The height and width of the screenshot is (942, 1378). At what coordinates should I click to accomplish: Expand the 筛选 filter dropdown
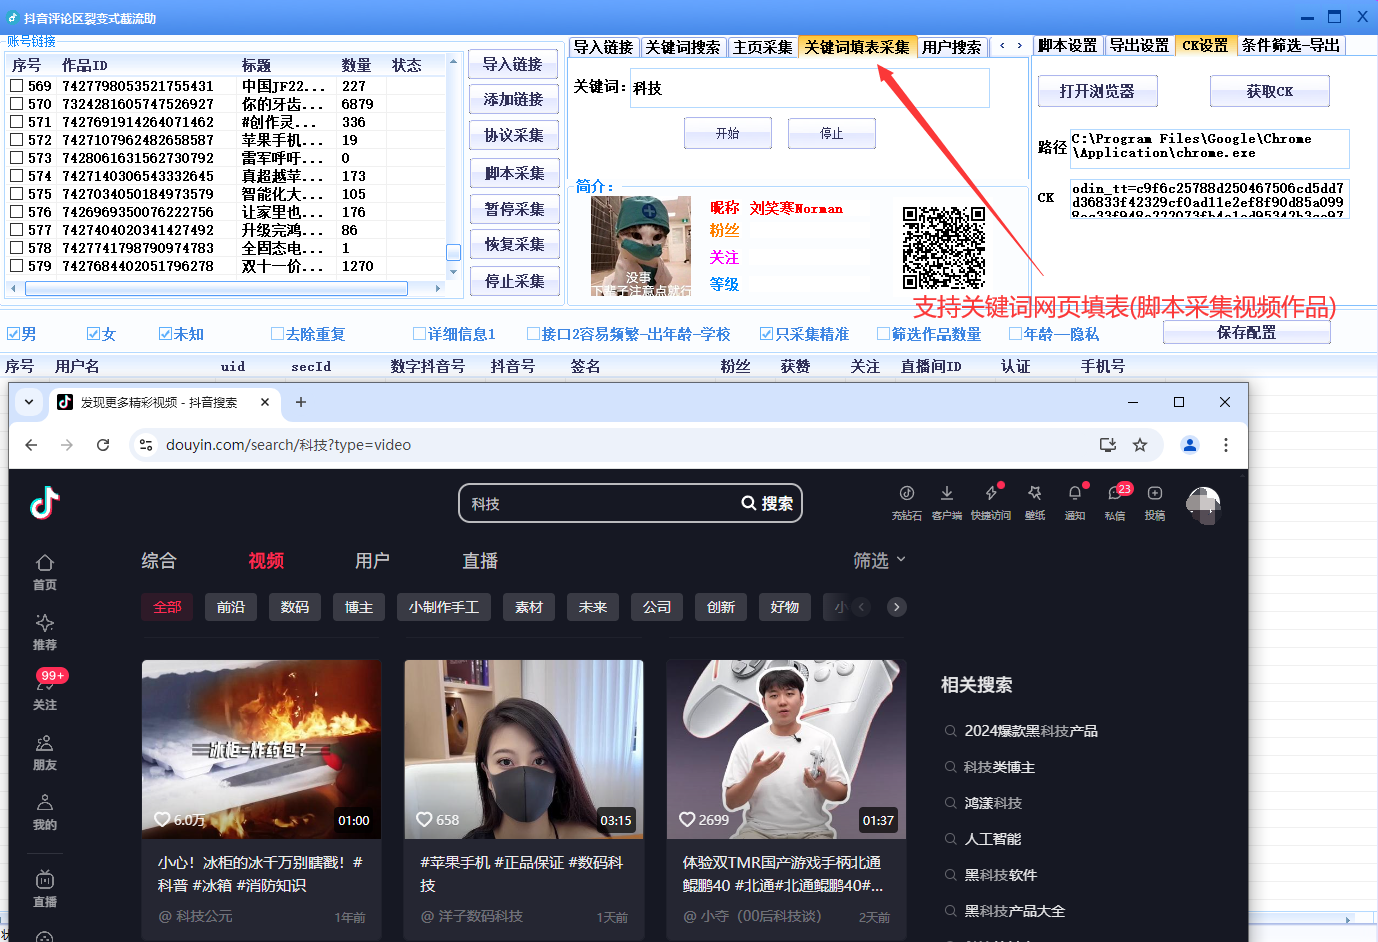(879, 561)
